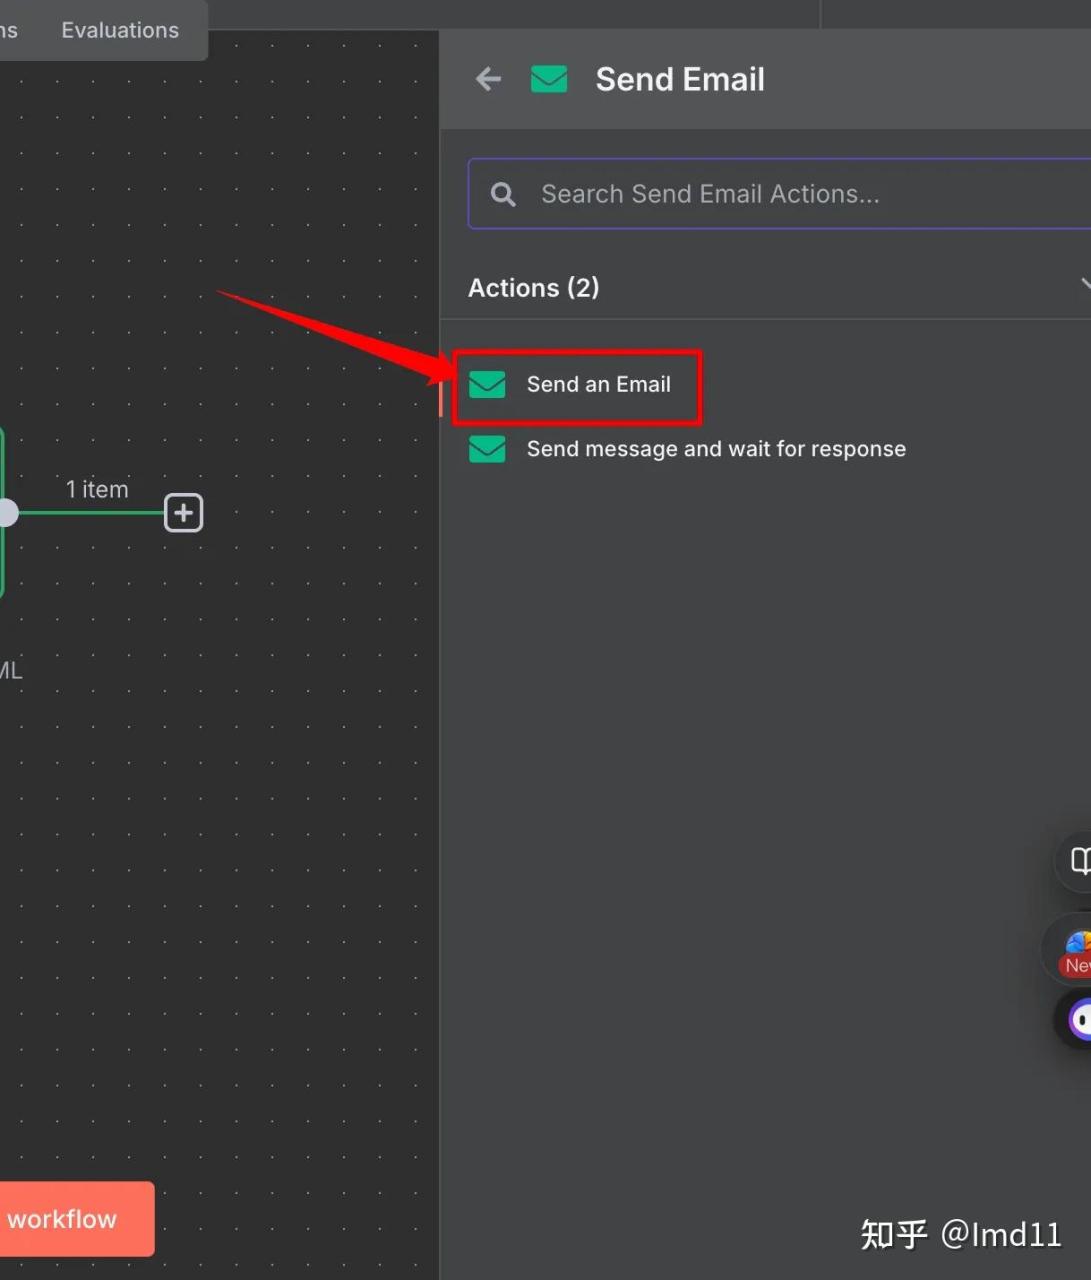Click the magnifier icon in the search box

[x=504, y=194]
